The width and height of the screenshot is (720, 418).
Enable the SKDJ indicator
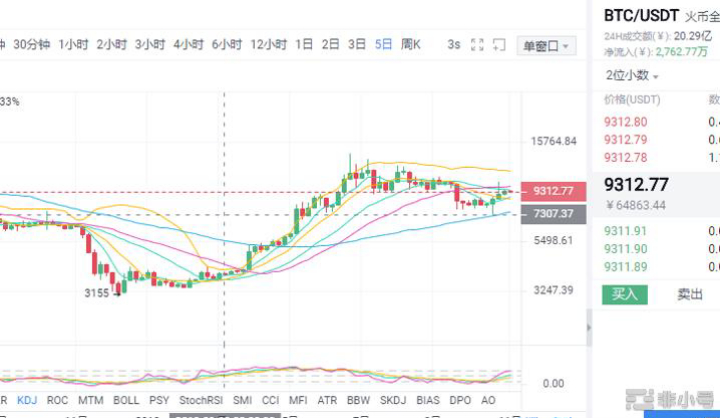[393, 401]
